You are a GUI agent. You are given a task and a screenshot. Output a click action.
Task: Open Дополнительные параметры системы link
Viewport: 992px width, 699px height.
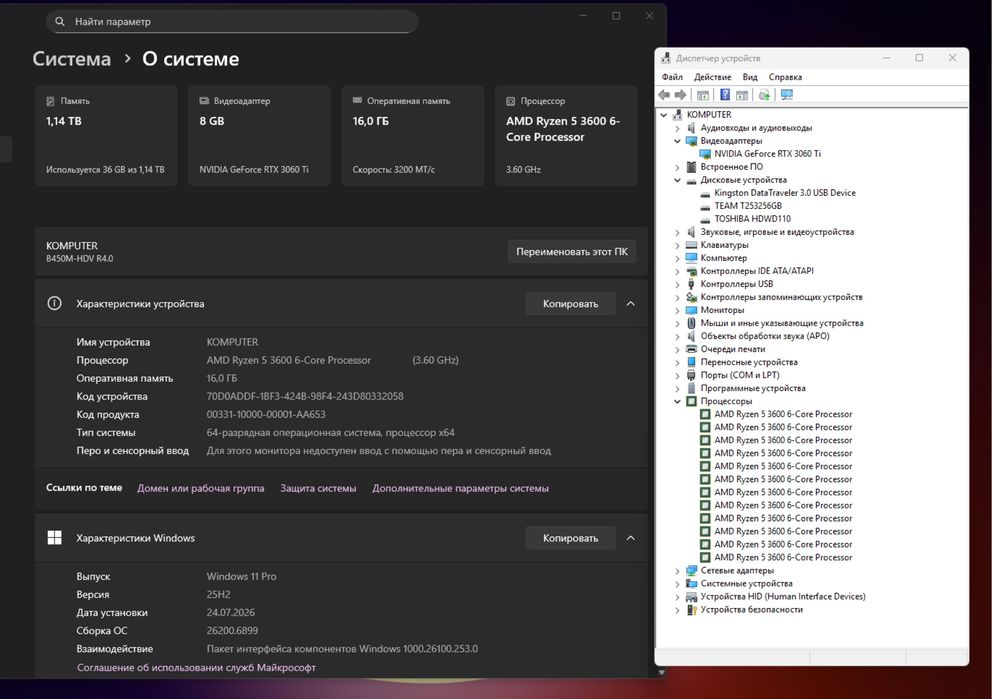460,488
